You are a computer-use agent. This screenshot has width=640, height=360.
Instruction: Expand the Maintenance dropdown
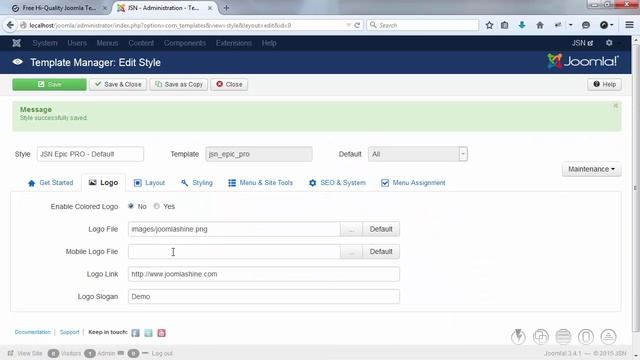(x=591, y=169)
